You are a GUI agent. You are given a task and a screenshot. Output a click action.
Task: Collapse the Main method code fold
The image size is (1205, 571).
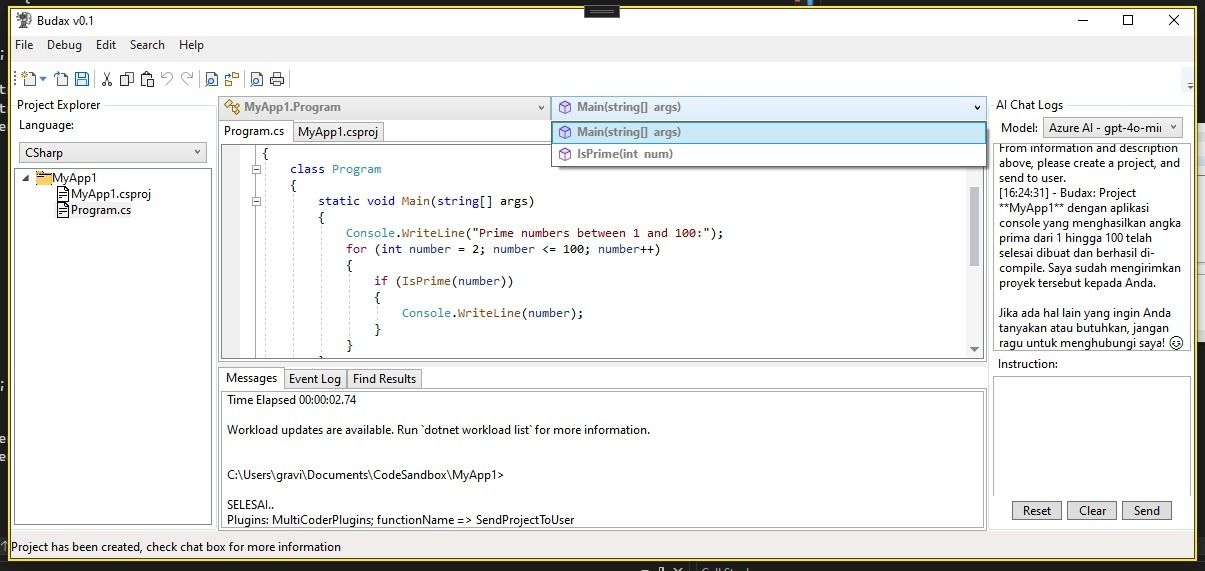(x=257, y=201)
